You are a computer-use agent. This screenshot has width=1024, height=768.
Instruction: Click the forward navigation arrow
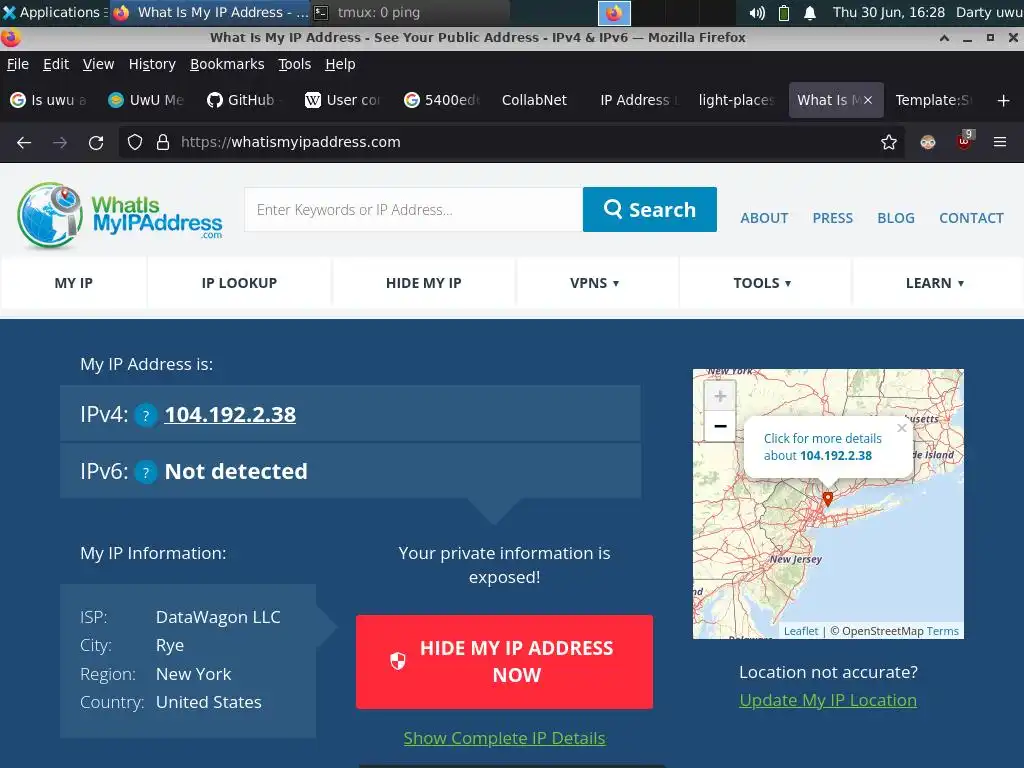coord(60,142)
